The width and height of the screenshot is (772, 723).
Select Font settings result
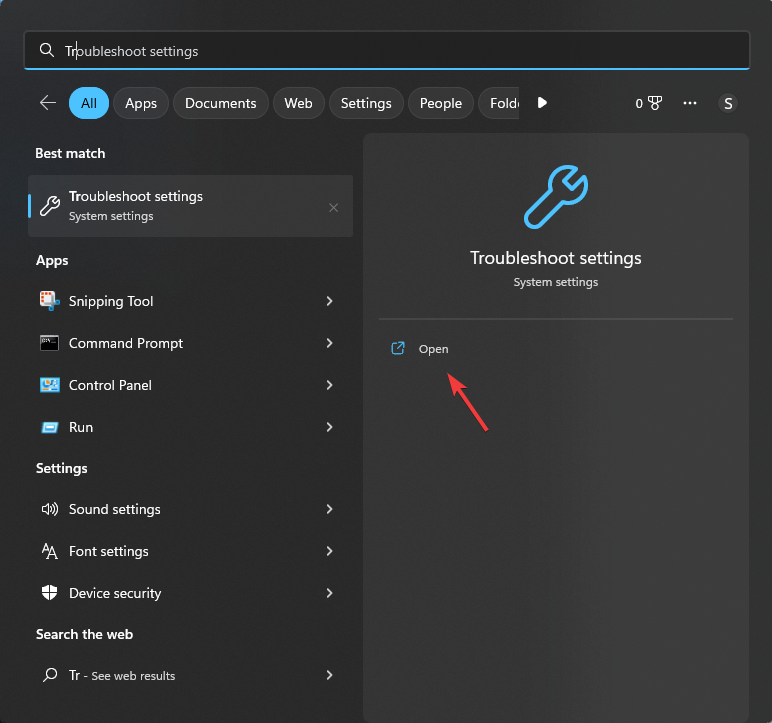click(109, 551)
